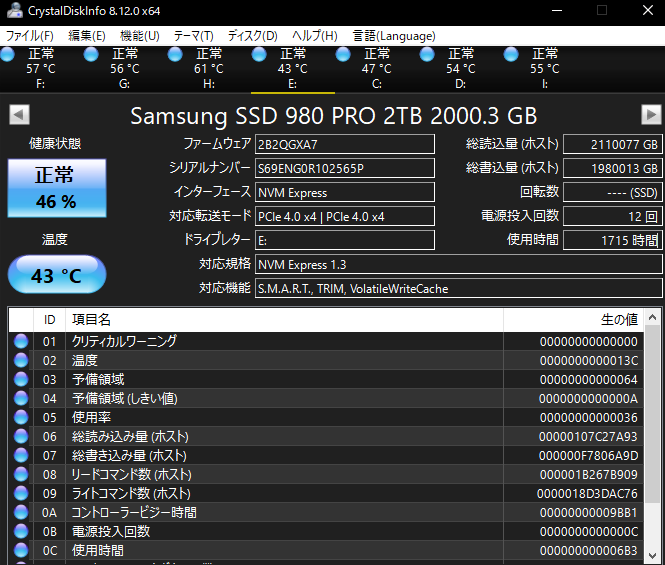Click status orb of row 07 総書き込み量

pyautogui.click(x=21, y=455)
